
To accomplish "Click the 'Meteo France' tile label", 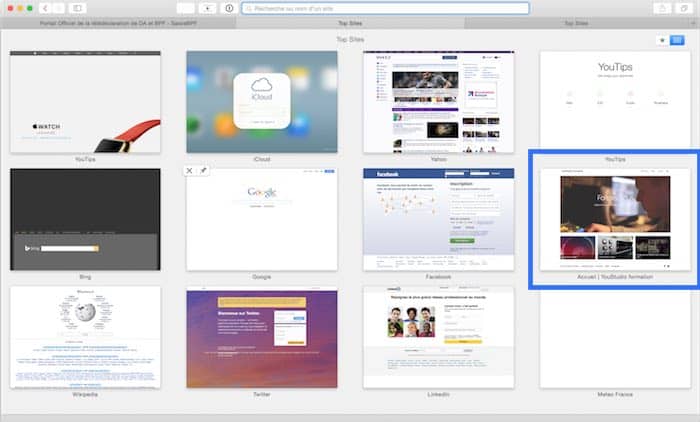I will pyautogui.click(x=615, y=394).
